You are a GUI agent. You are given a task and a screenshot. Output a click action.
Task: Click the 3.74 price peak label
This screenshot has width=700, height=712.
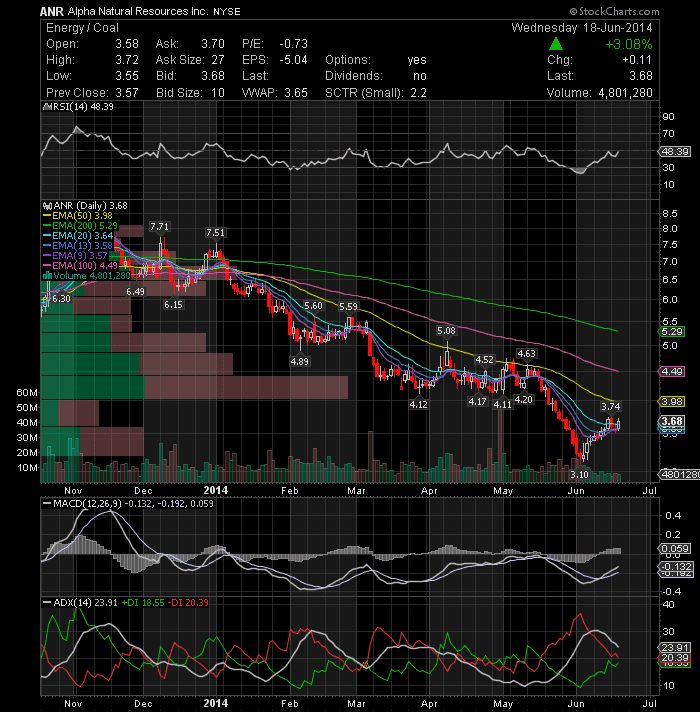coord(610,406)
